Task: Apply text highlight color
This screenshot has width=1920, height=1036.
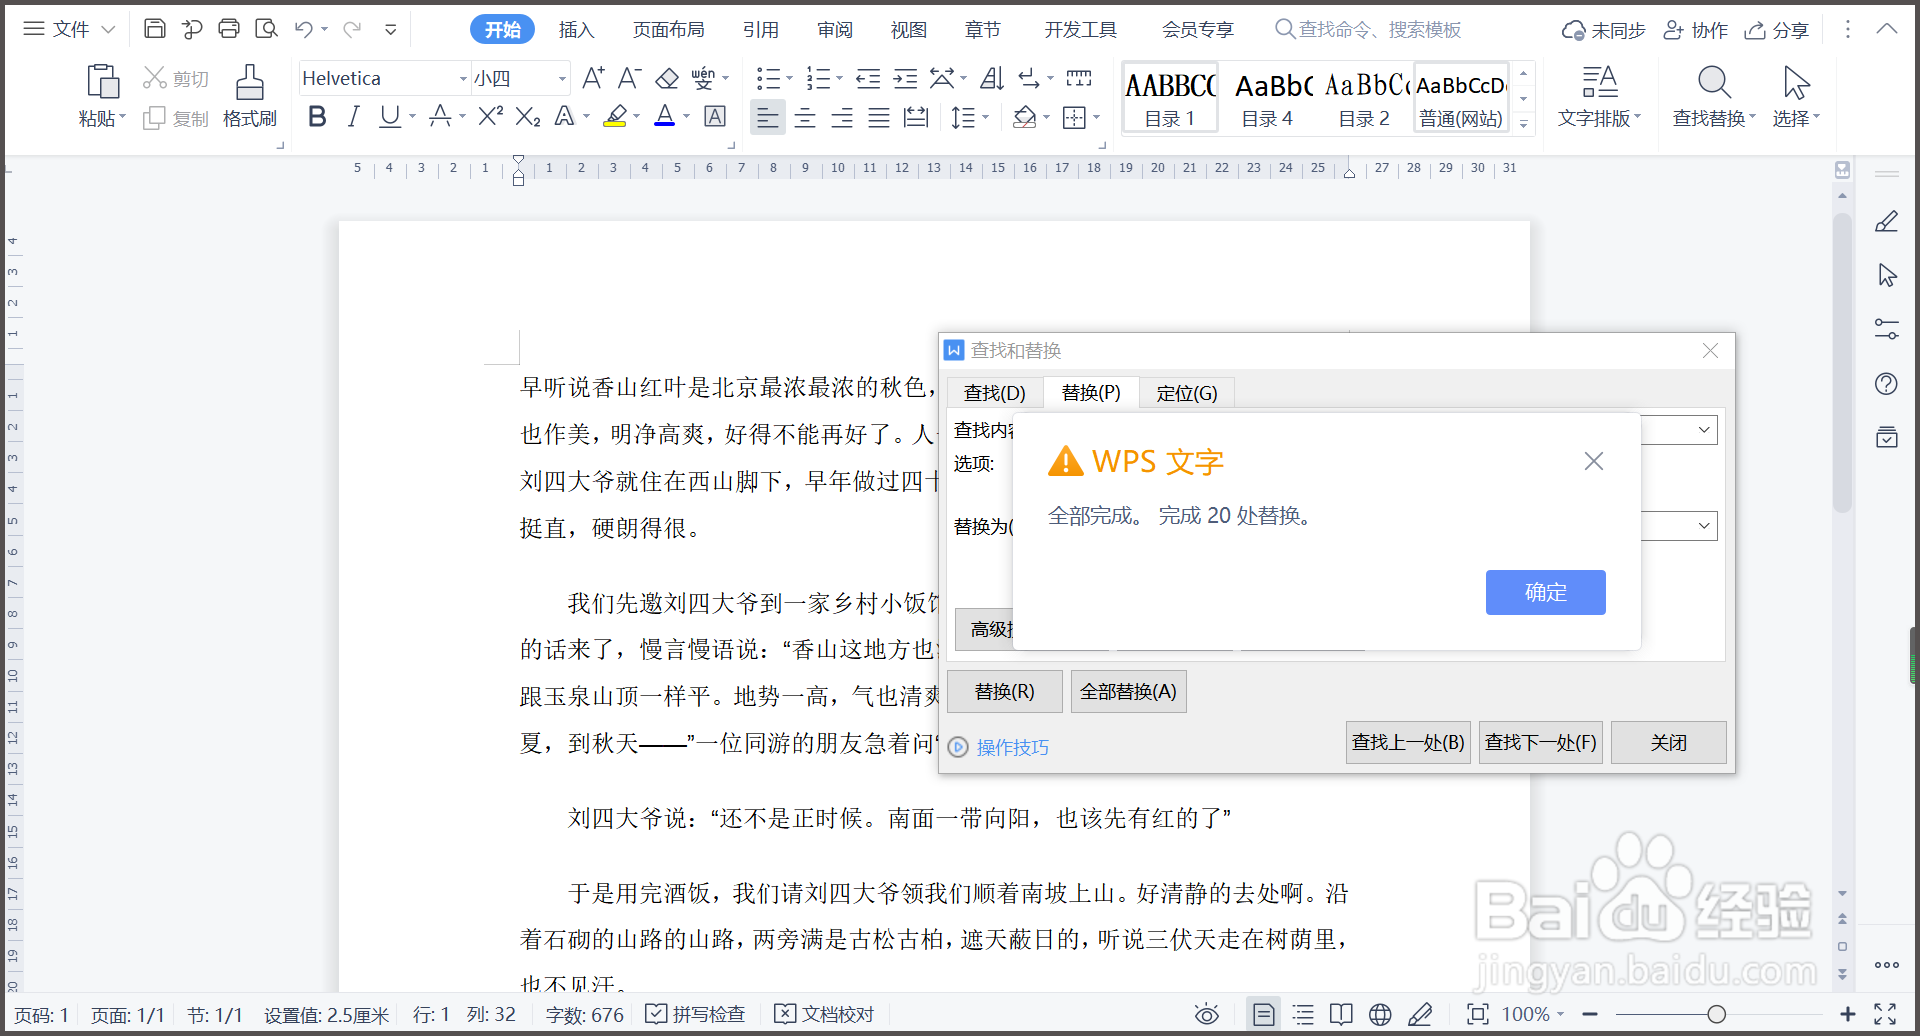Action: pyautogui.click(x=617, y=117)
